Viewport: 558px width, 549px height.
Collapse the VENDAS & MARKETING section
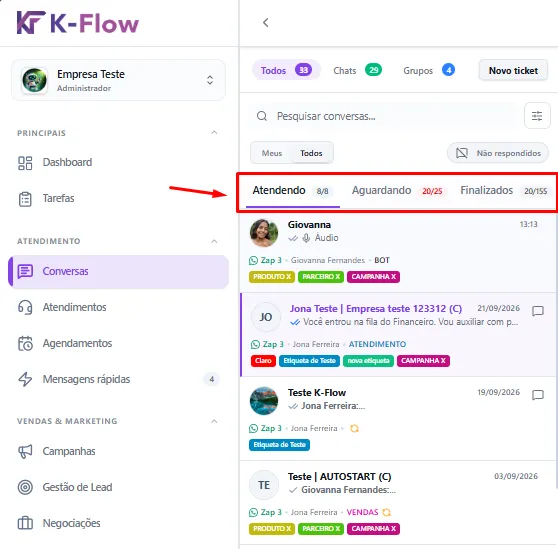click(x=214, y=421)
